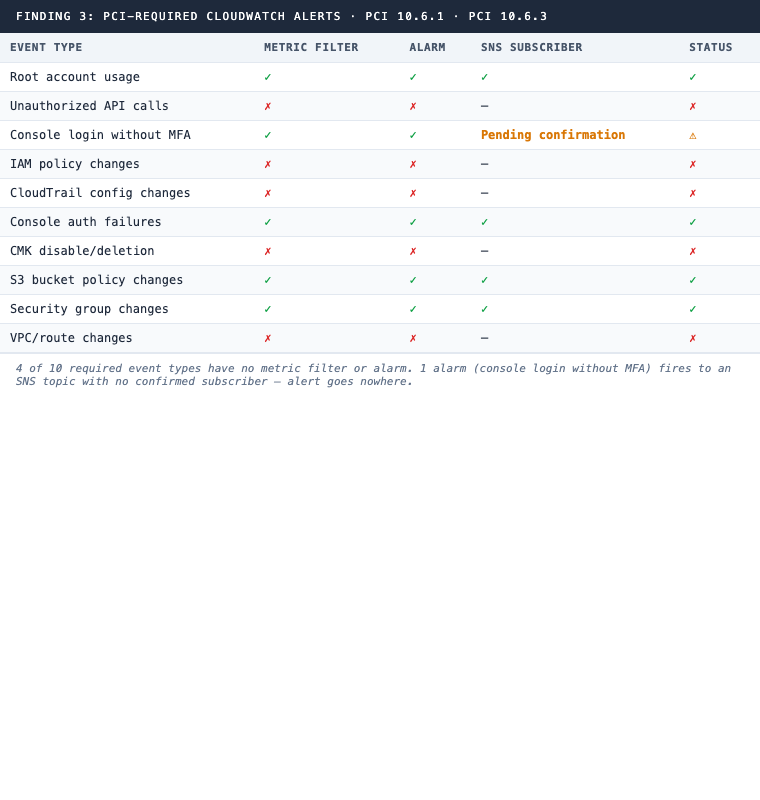Select the Console auth failures row label
This screenshot has height=800, width=760.
tap(86, 222)
